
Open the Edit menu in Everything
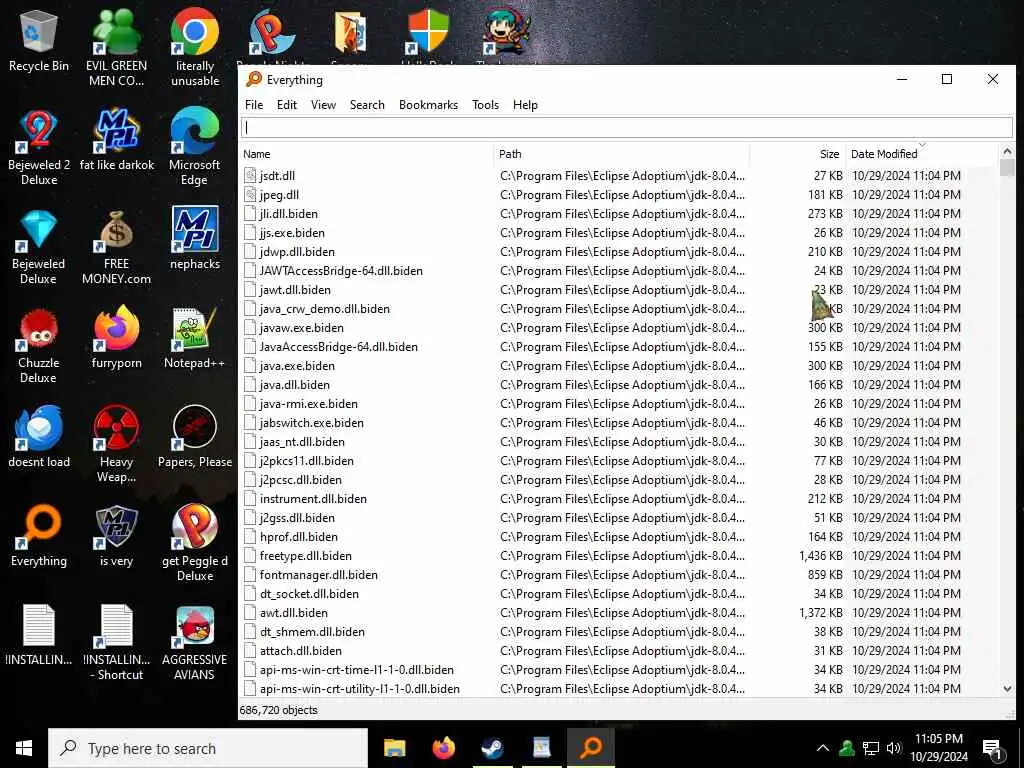[287, 104]
